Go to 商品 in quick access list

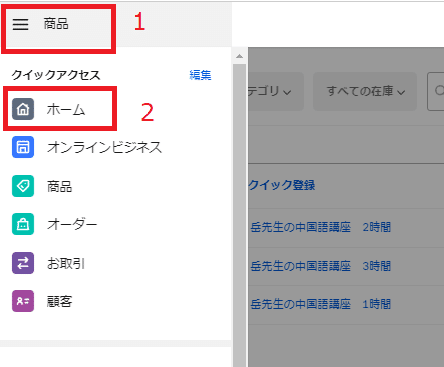coord(59,186)
